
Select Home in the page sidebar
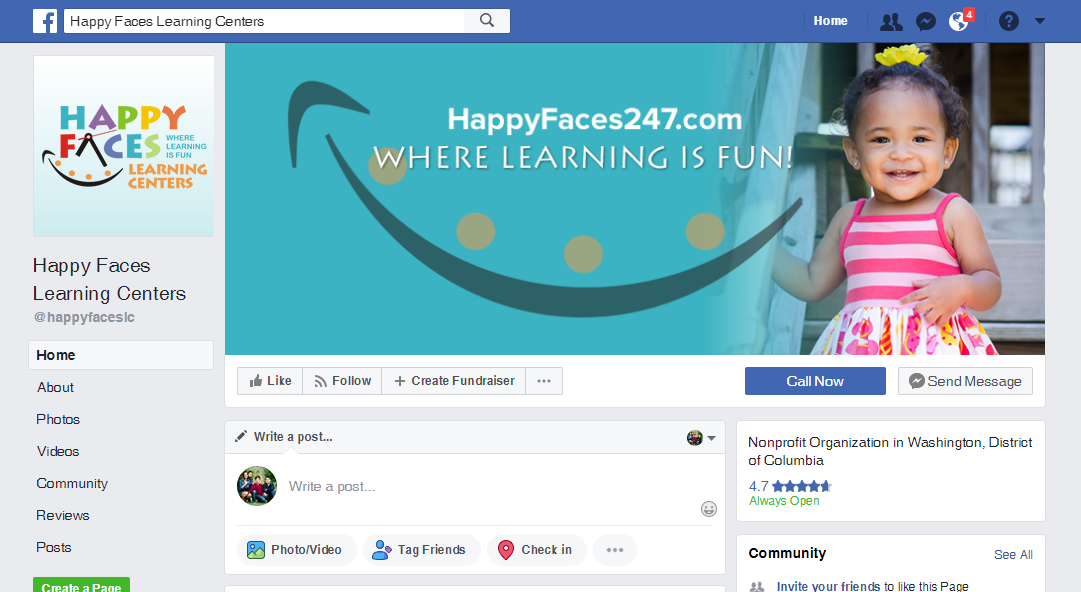tap(121, 355)
